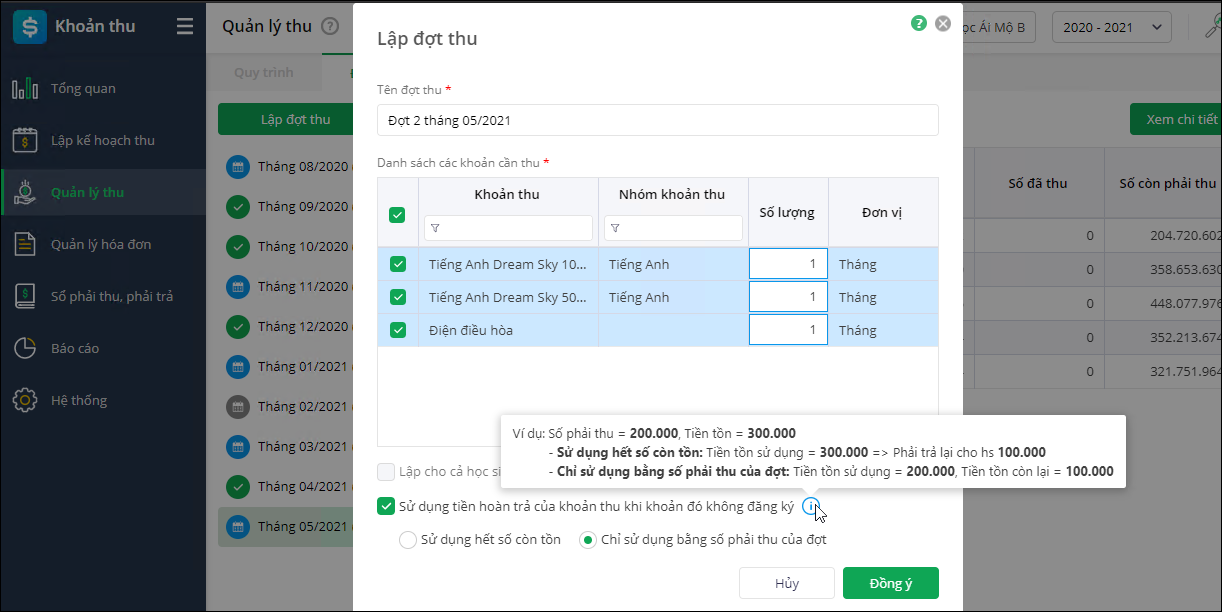Click the Hệ thống gear icon
This screenshot has width=1222, height=612.
25,401
